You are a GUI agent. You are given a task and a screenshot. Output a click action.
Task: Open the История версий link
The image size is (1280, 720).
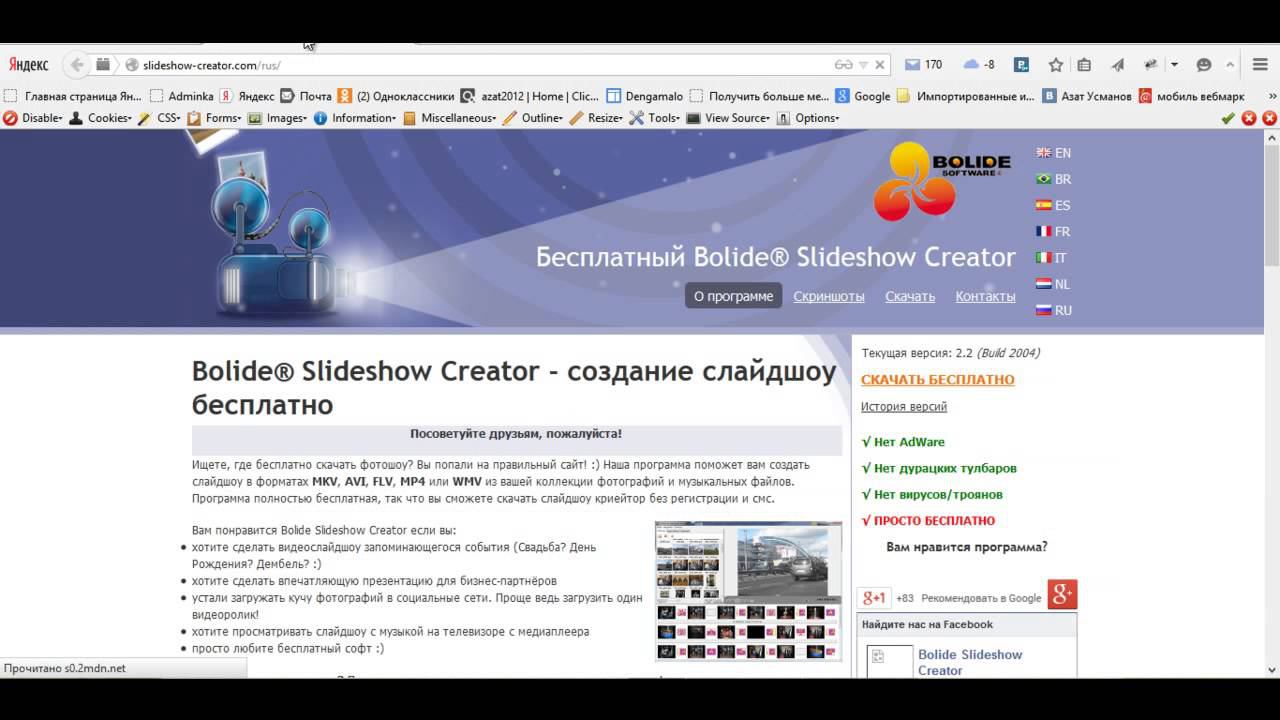click(x=904, y=406)
